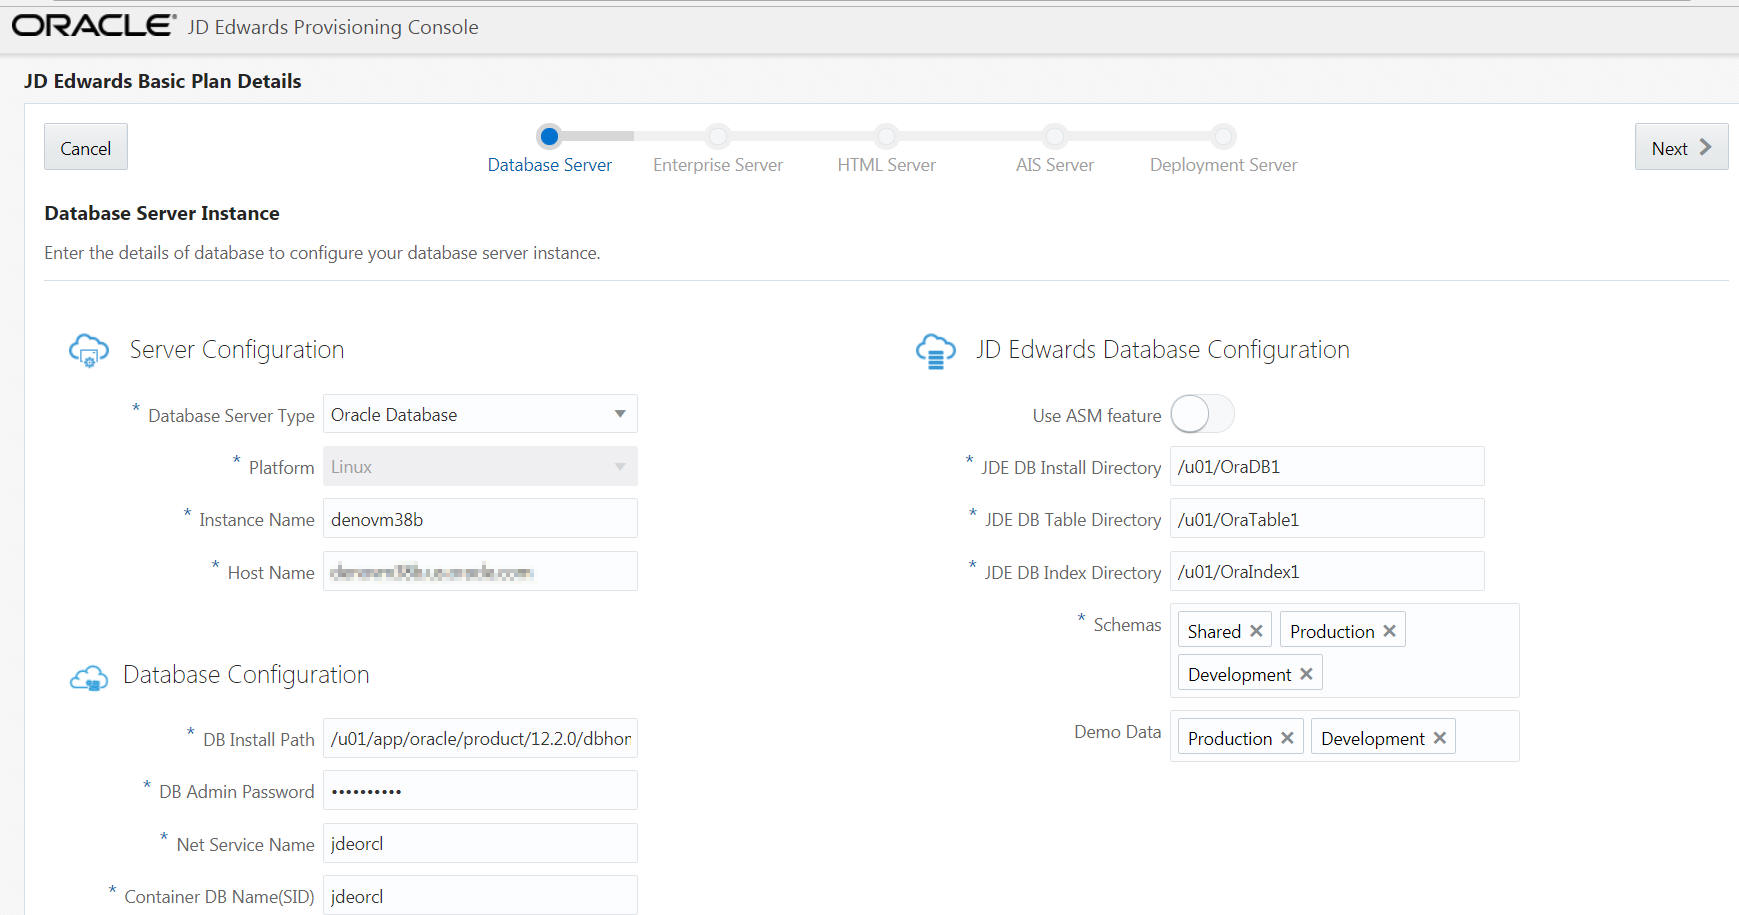Click the Cancel button

pos(85,147)
